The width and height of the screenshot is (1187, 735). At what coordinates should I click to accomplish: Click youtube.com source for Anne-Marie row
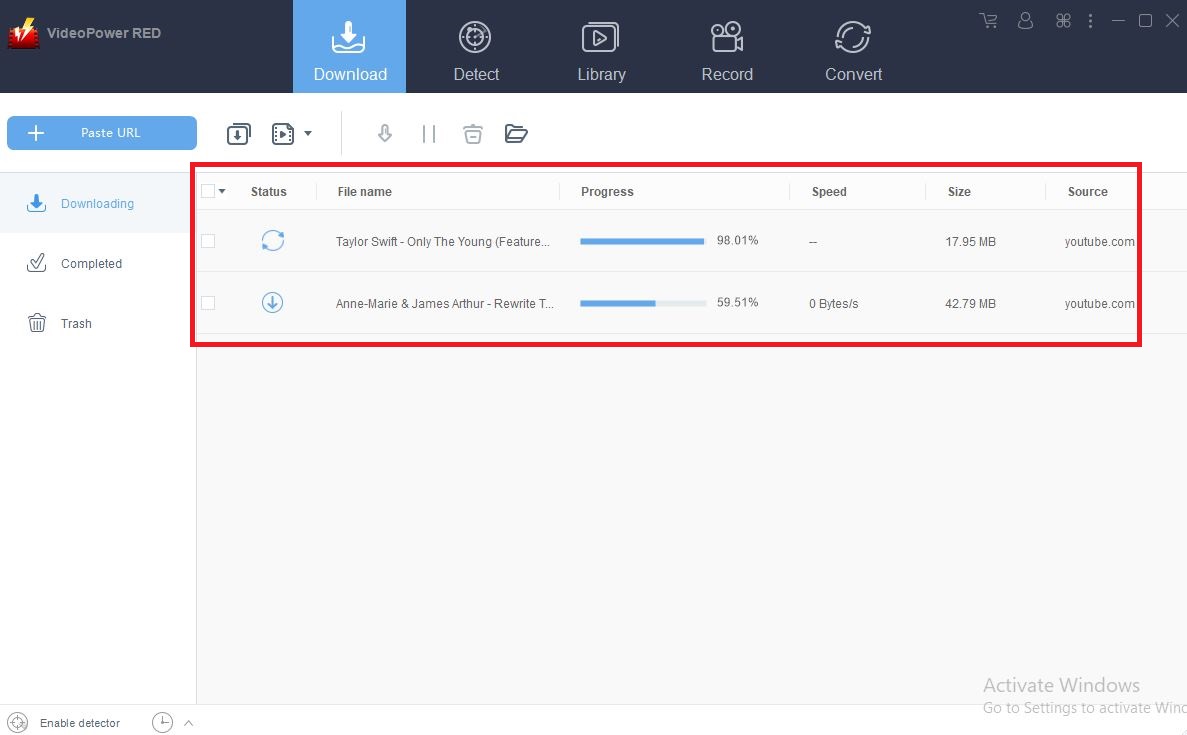point(1099,304)
